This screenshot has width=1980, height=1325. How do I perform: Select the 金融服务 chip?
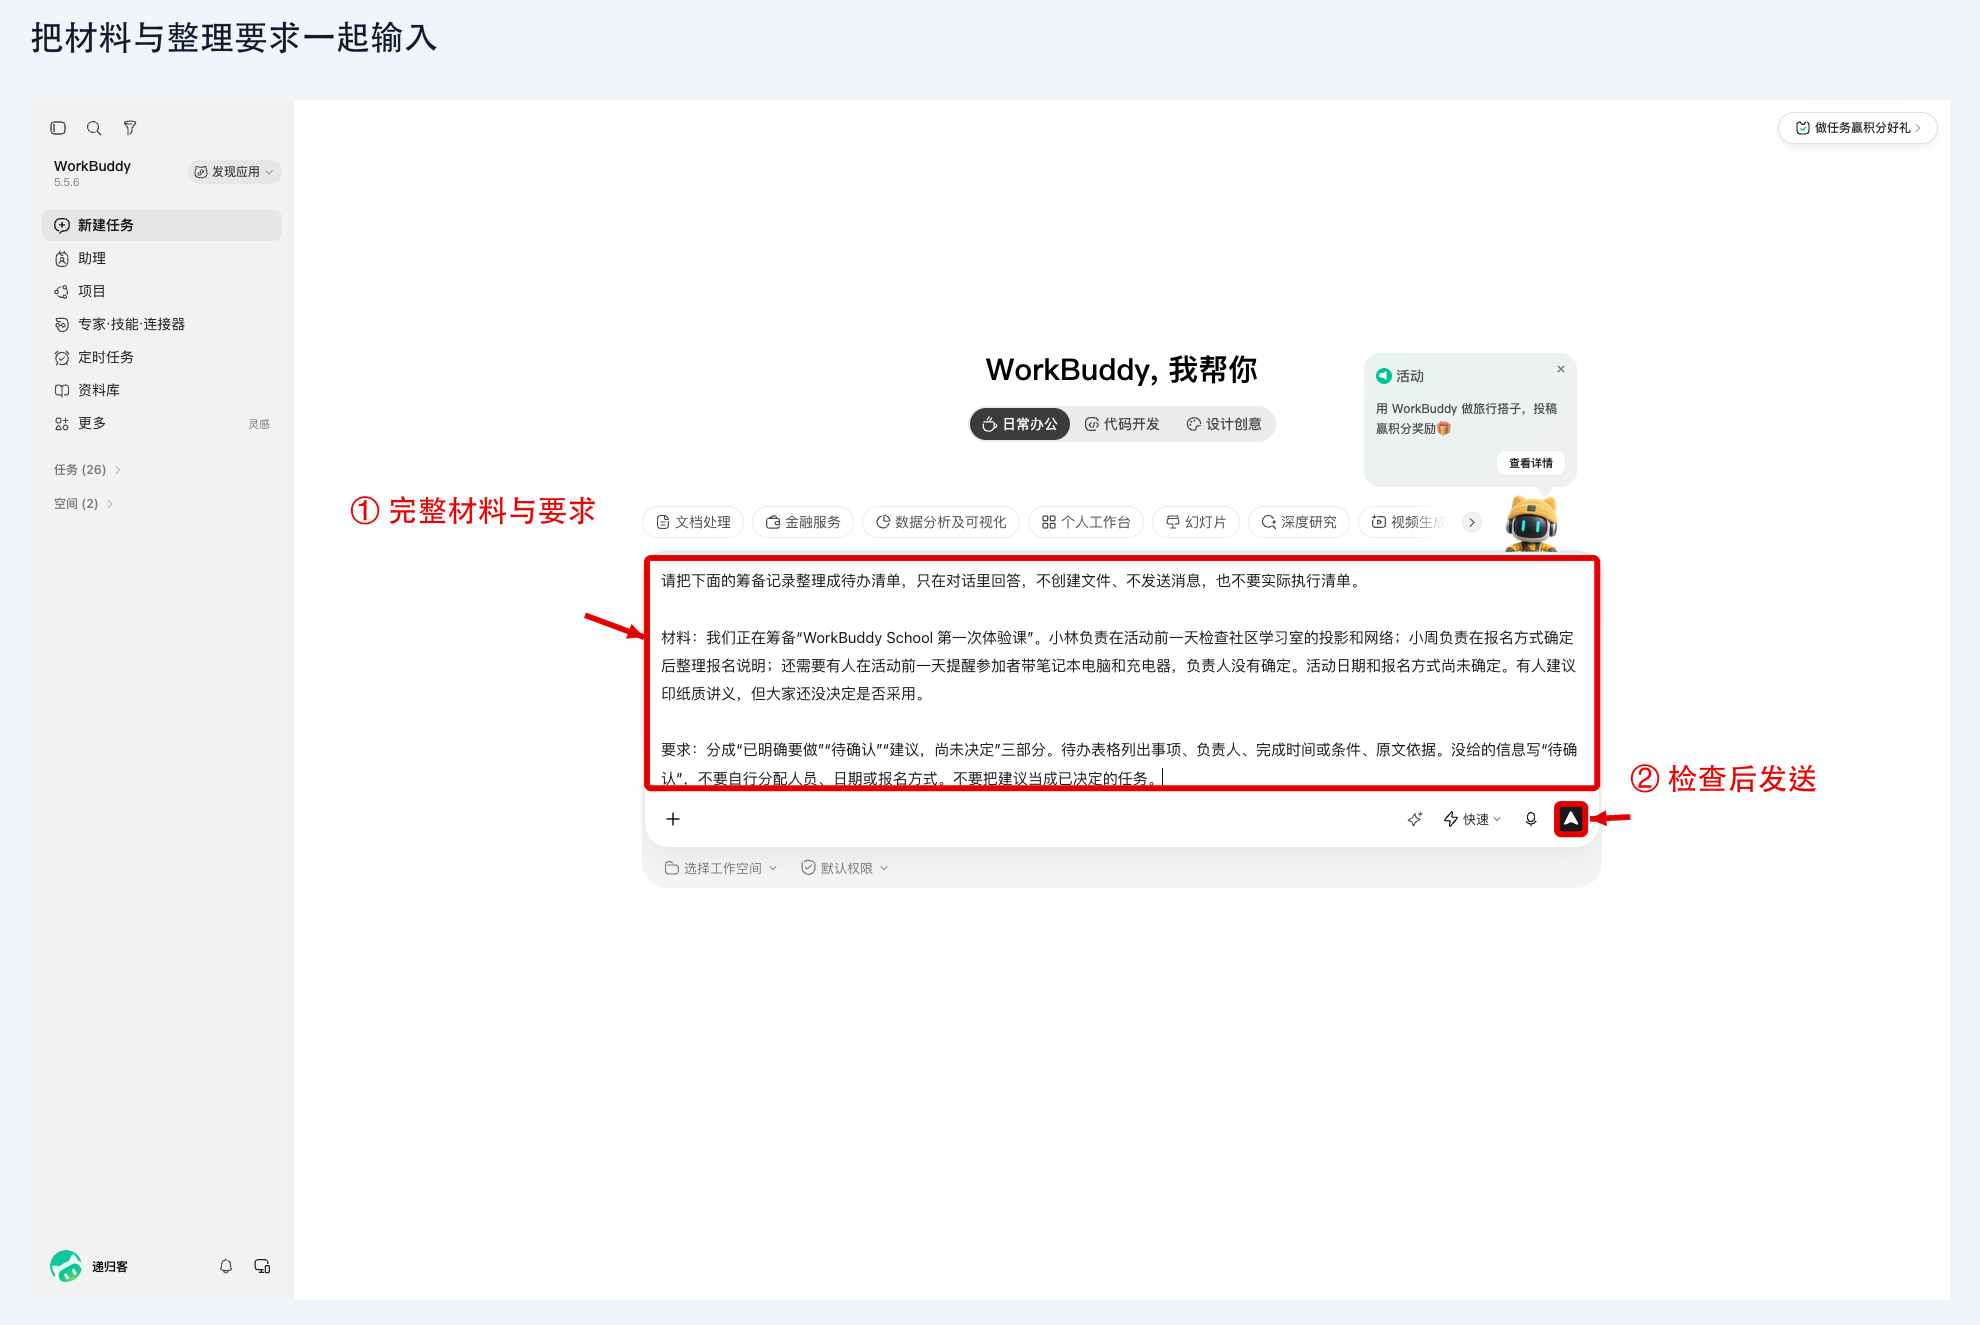coord(803,522)
